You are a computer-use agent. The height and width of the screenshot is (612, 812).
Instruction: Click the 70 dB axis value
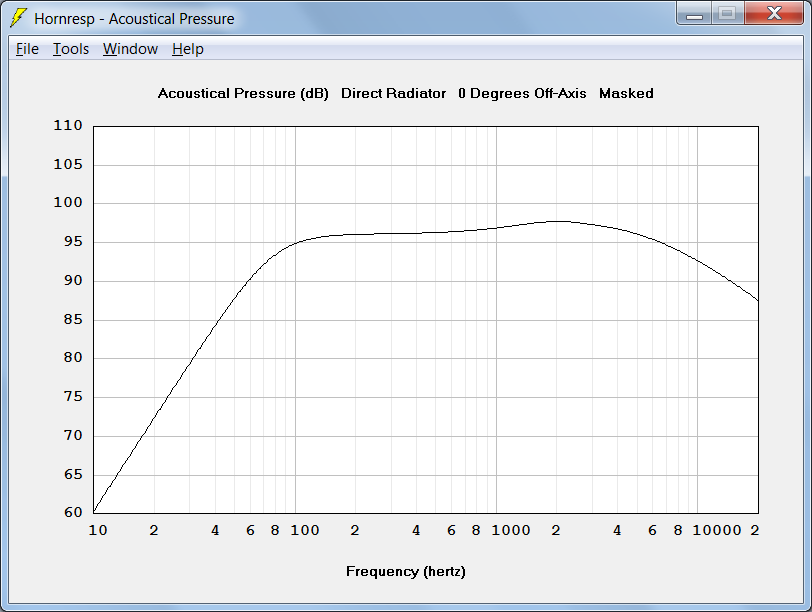point(73,435)
